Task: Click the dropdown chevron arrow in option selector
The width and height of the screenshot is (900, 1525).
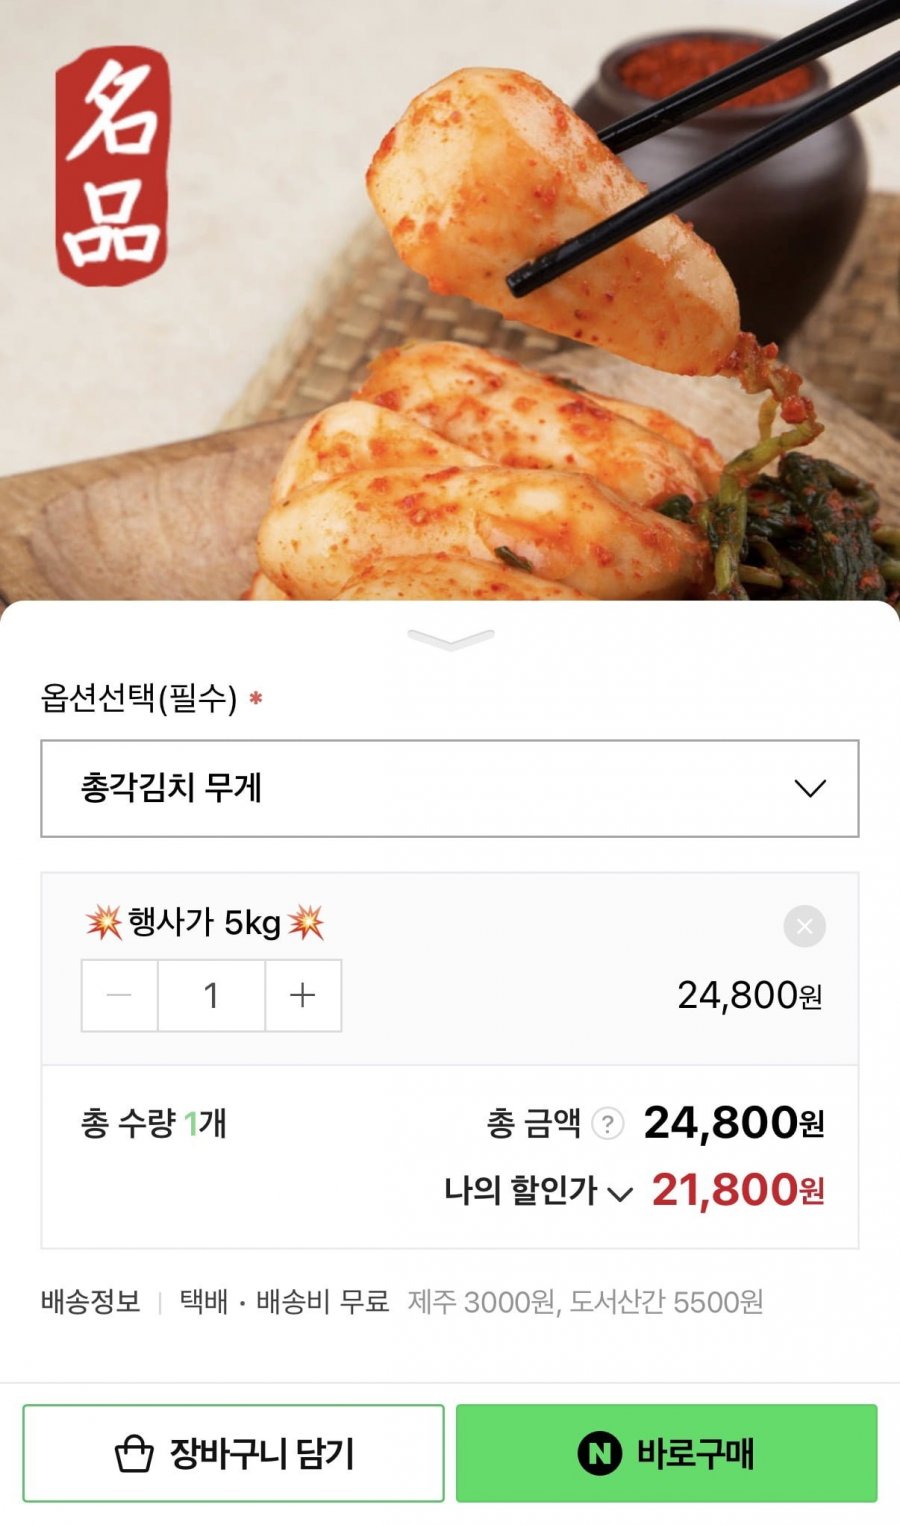Action: pos(809,789)
